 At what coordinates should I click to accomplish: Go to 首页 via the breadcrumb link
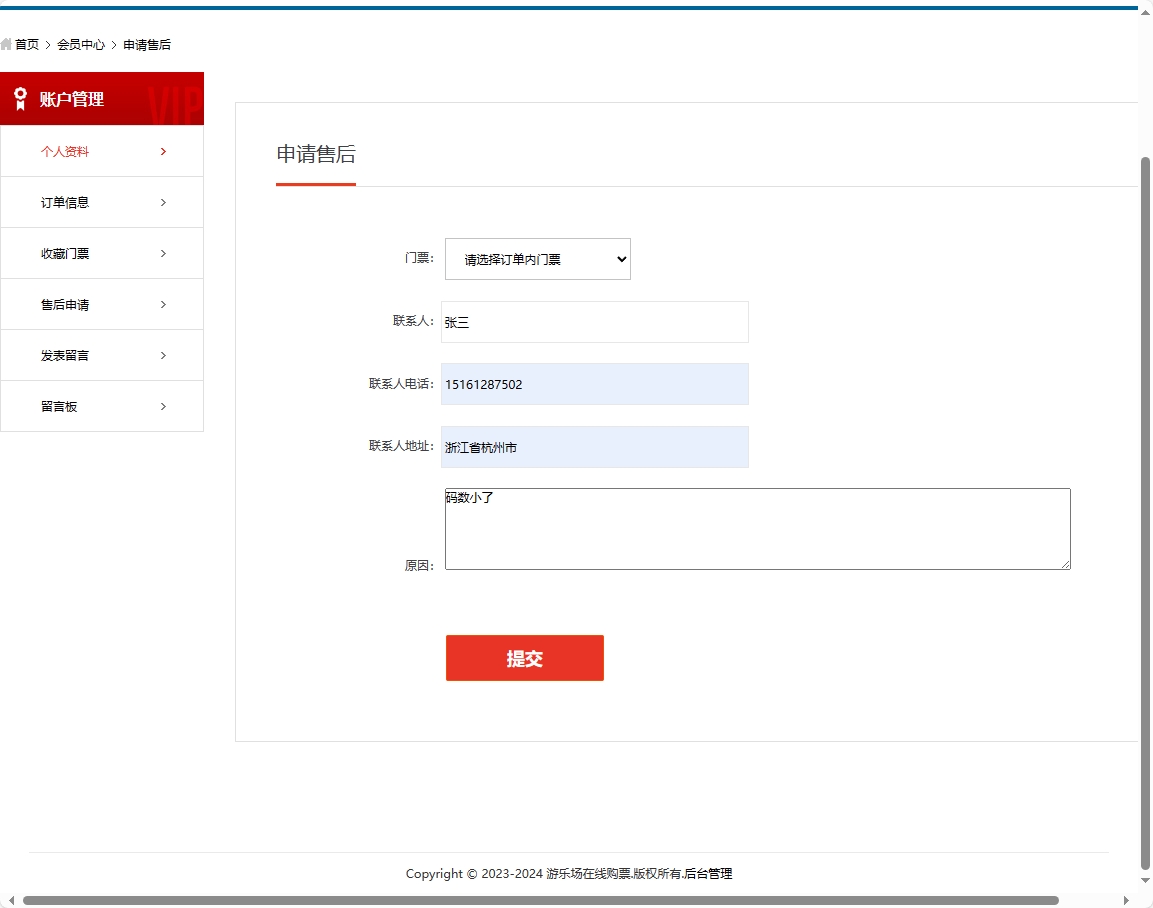click(27, 44)
